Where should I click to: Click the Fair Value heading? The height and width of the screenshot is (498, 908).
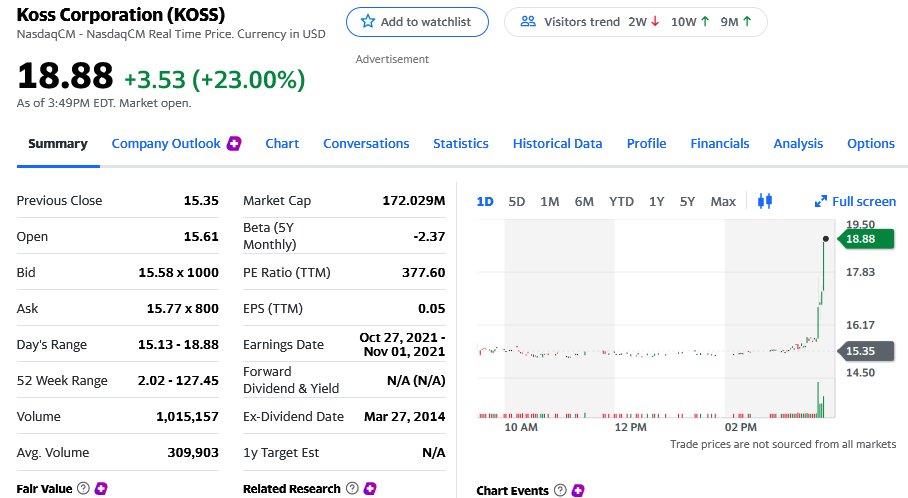click(x=44, y=489)
